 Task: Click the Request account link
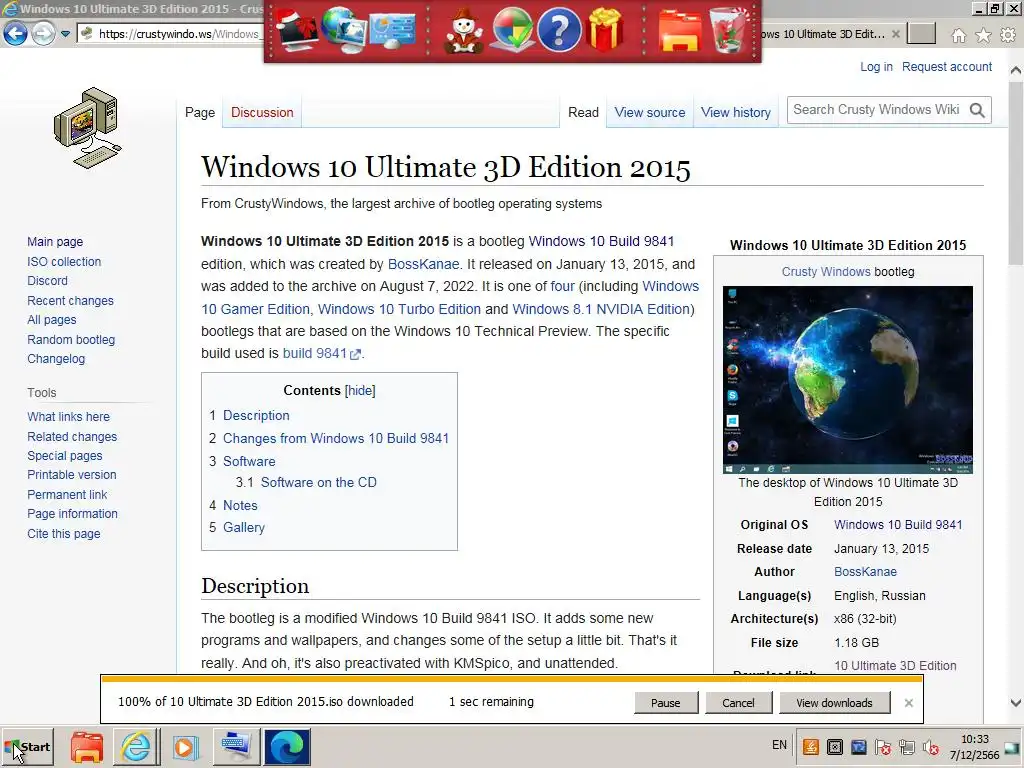946,67
